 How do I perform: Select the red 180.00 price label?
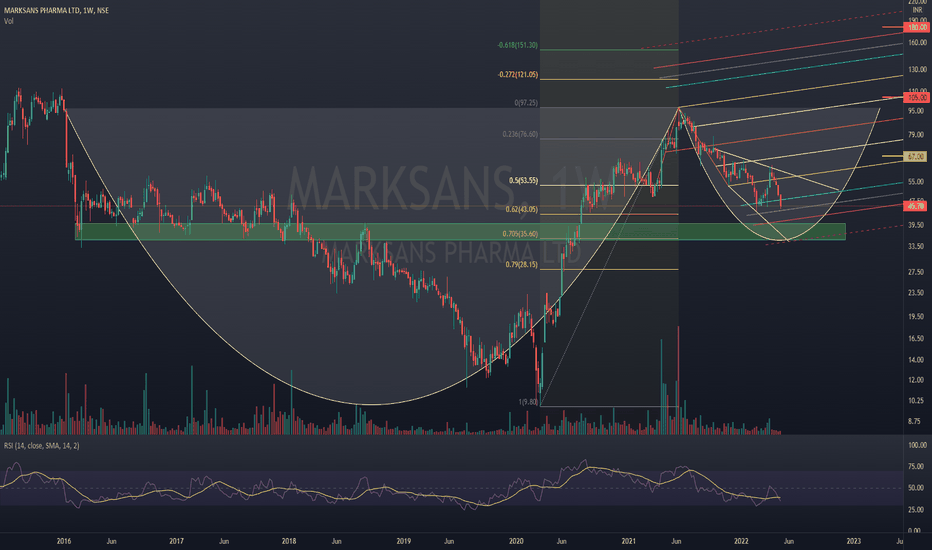tap(916, 27)
